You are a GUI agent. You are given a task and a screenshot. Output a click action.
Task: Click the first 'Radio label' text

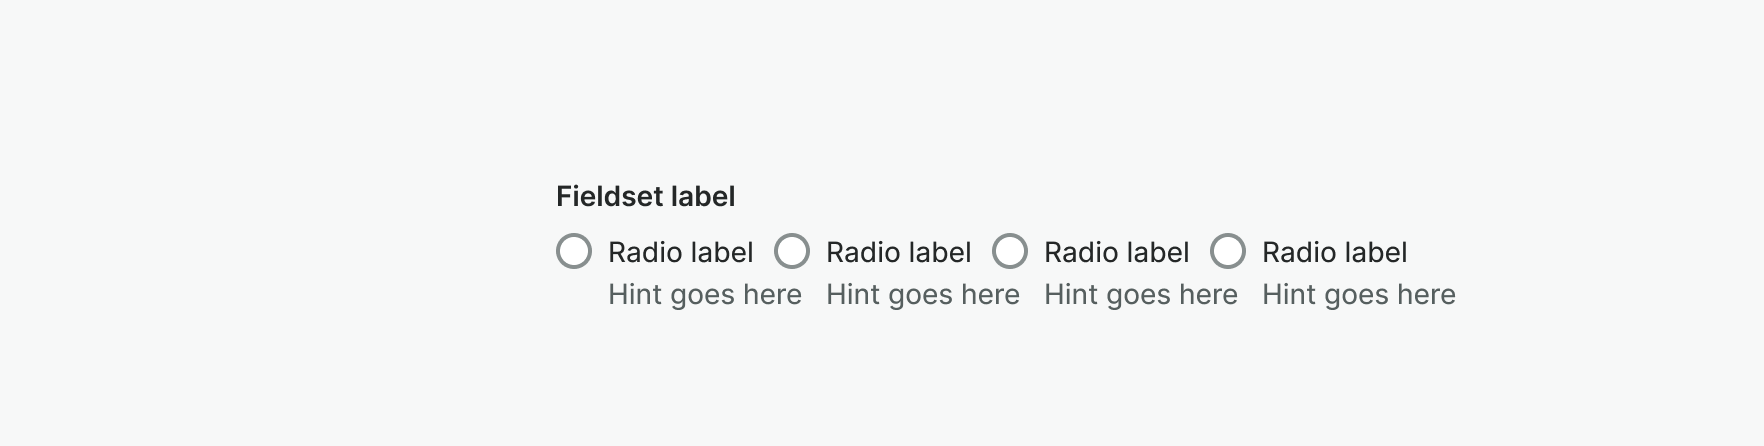680,253
